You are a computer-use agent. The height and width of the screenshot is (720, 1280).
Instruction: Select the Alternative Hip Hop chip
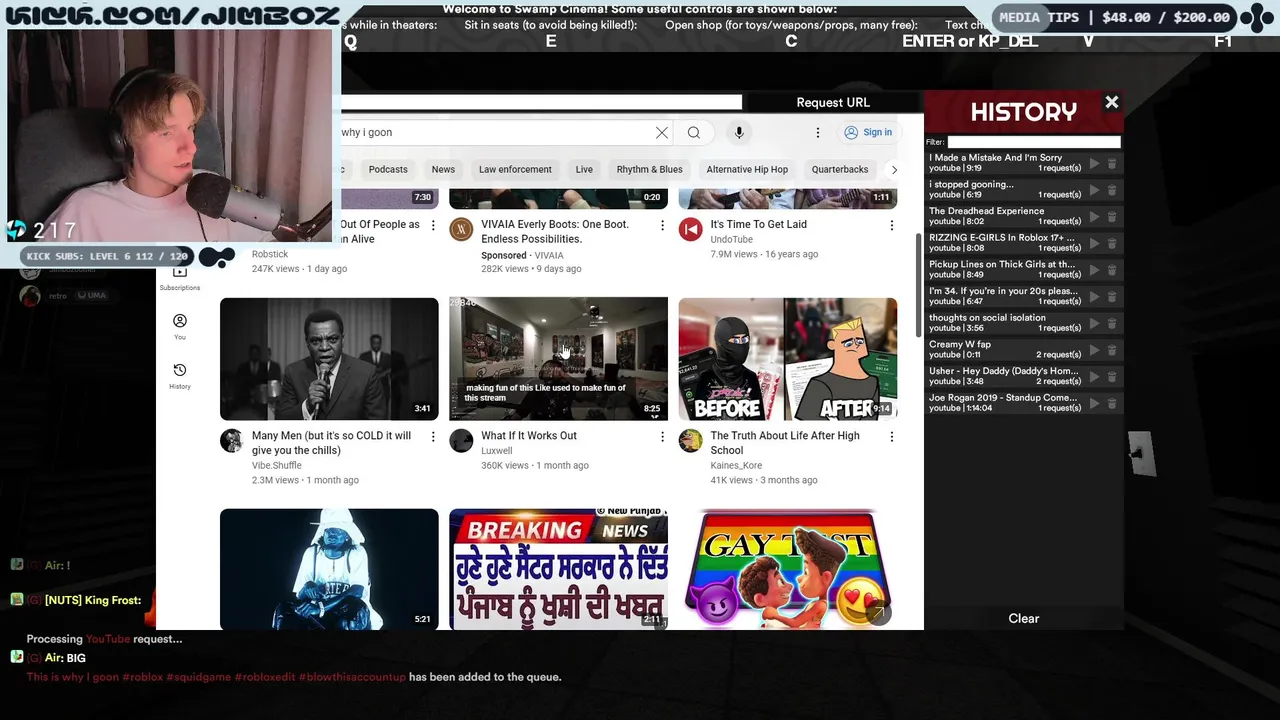(747, 170)
